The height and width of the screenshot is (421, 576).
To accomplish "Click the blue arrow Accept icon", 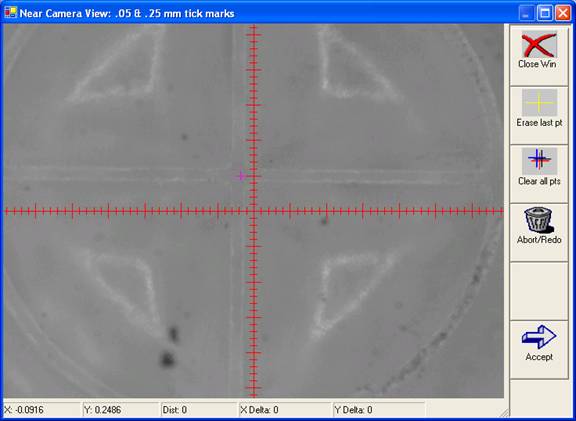I will click(539, 337).
